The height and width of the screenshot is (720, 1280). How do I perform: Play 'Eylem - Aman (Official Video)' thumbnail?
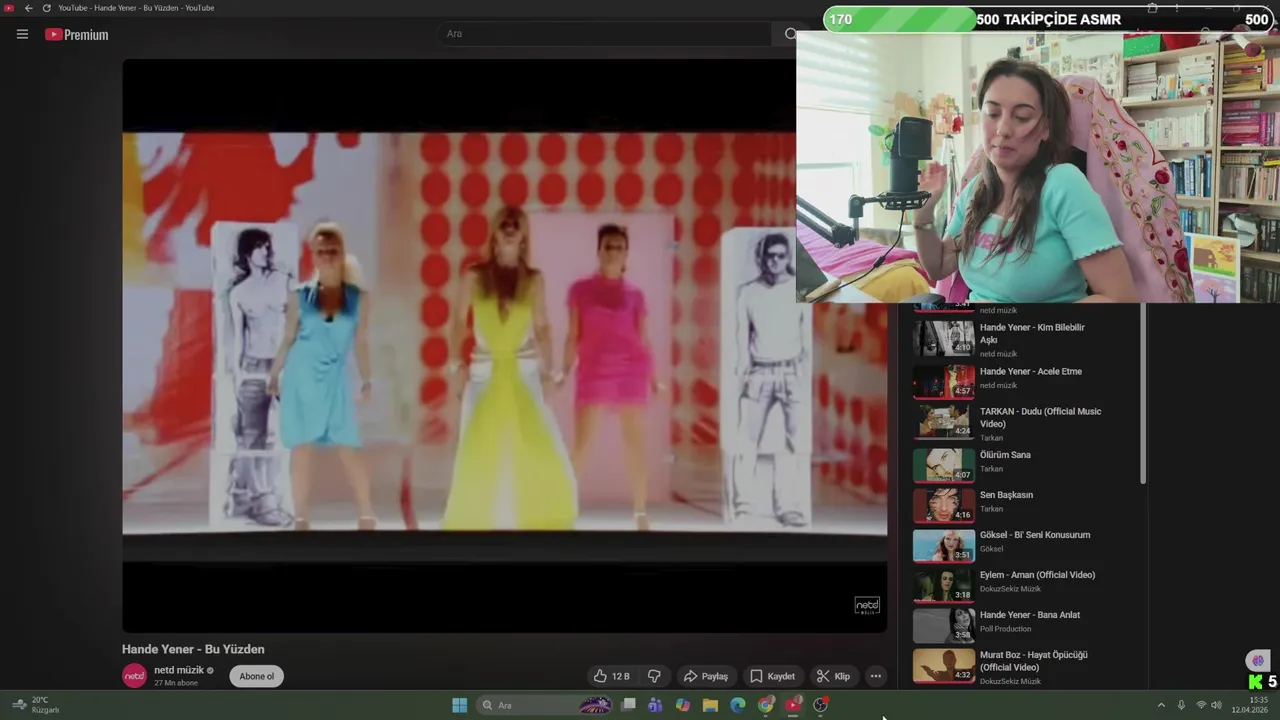943,584
